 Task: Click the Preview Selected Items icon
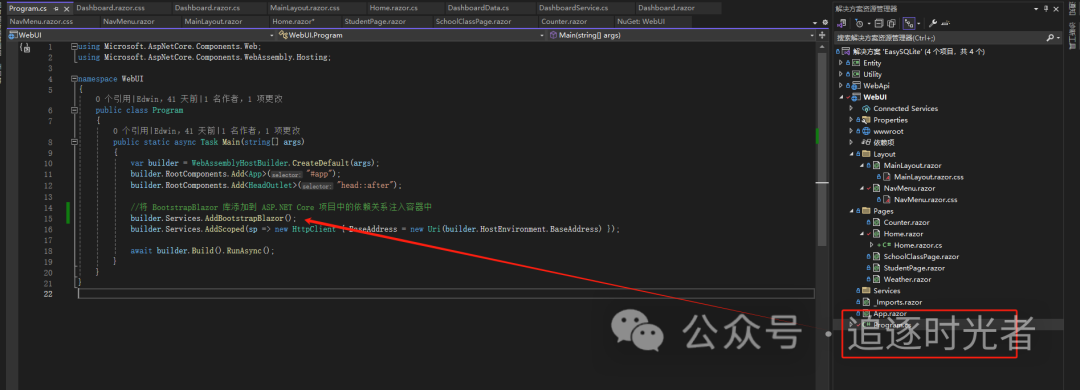[946, 23]
